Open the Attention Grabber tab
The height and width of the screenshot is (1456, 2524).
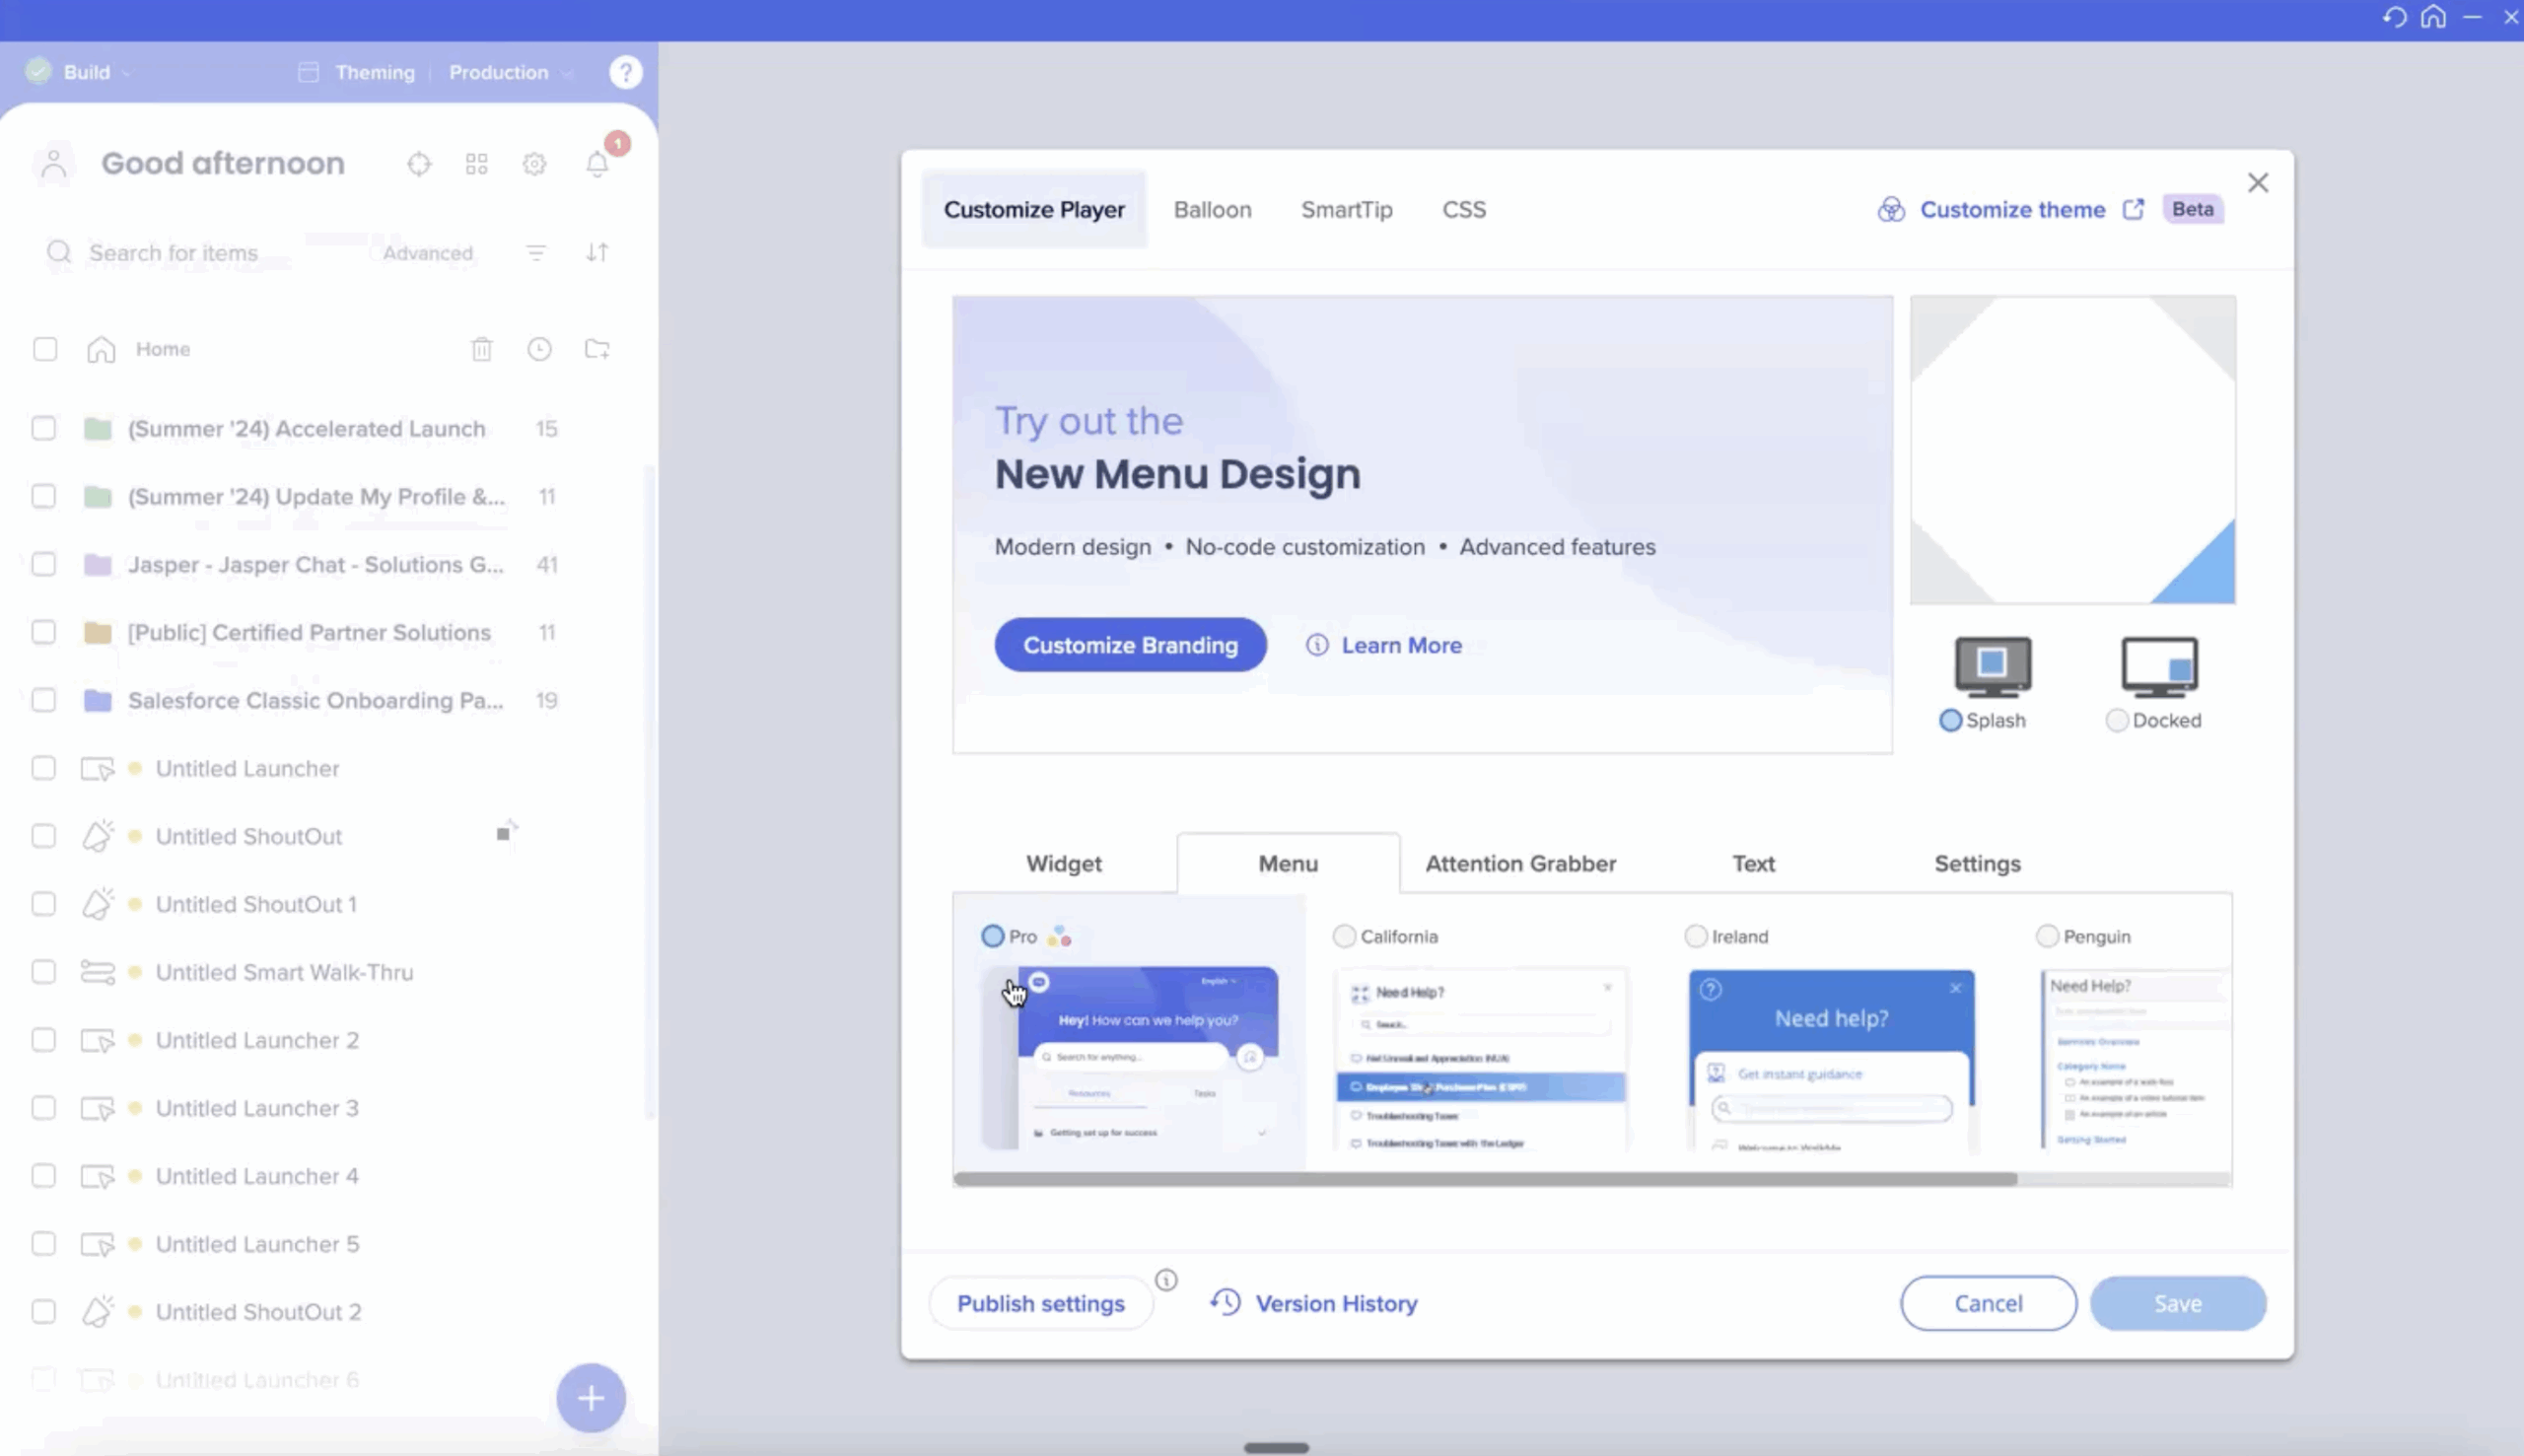point(1520,864)
